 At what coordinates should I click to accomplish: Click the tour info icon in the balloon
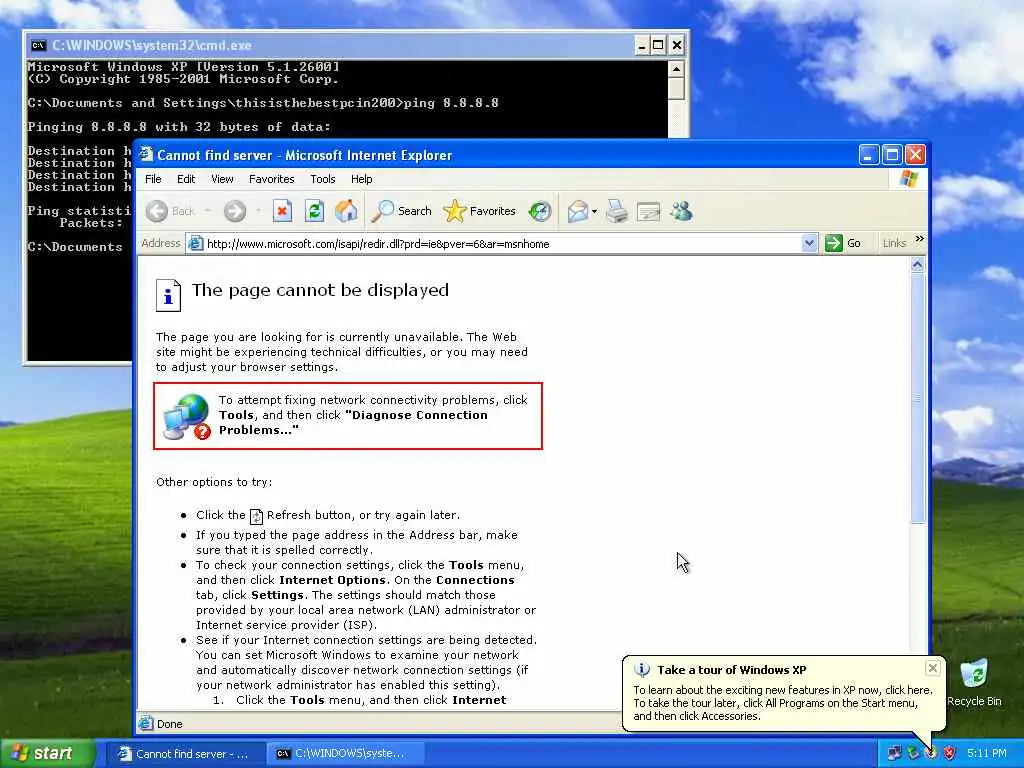click(x=642, y=669)
